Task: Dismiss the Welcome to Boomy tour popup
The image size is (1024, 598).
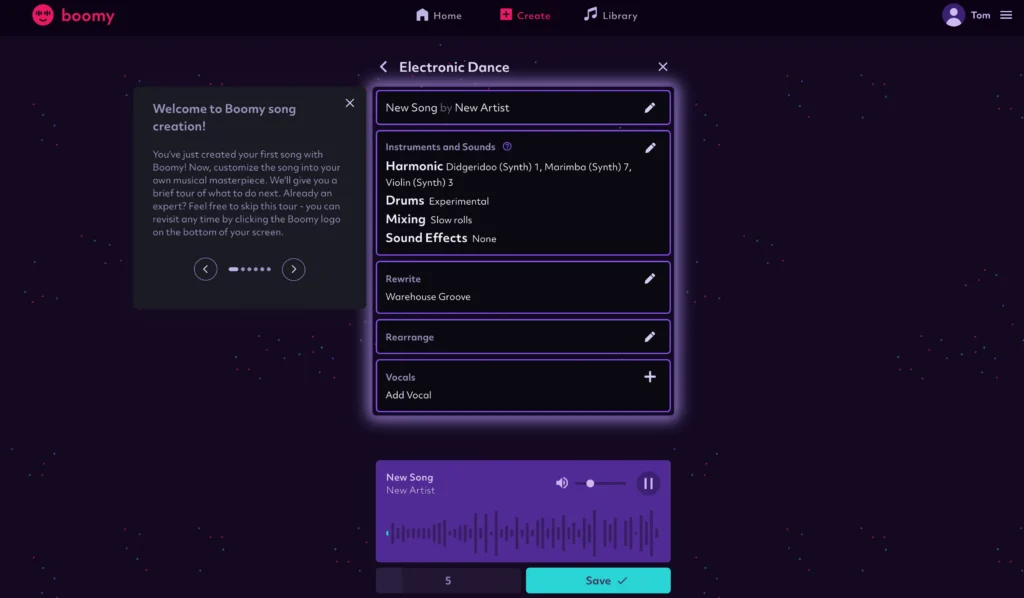Action: pyautogui.click(x=349, y=103)
